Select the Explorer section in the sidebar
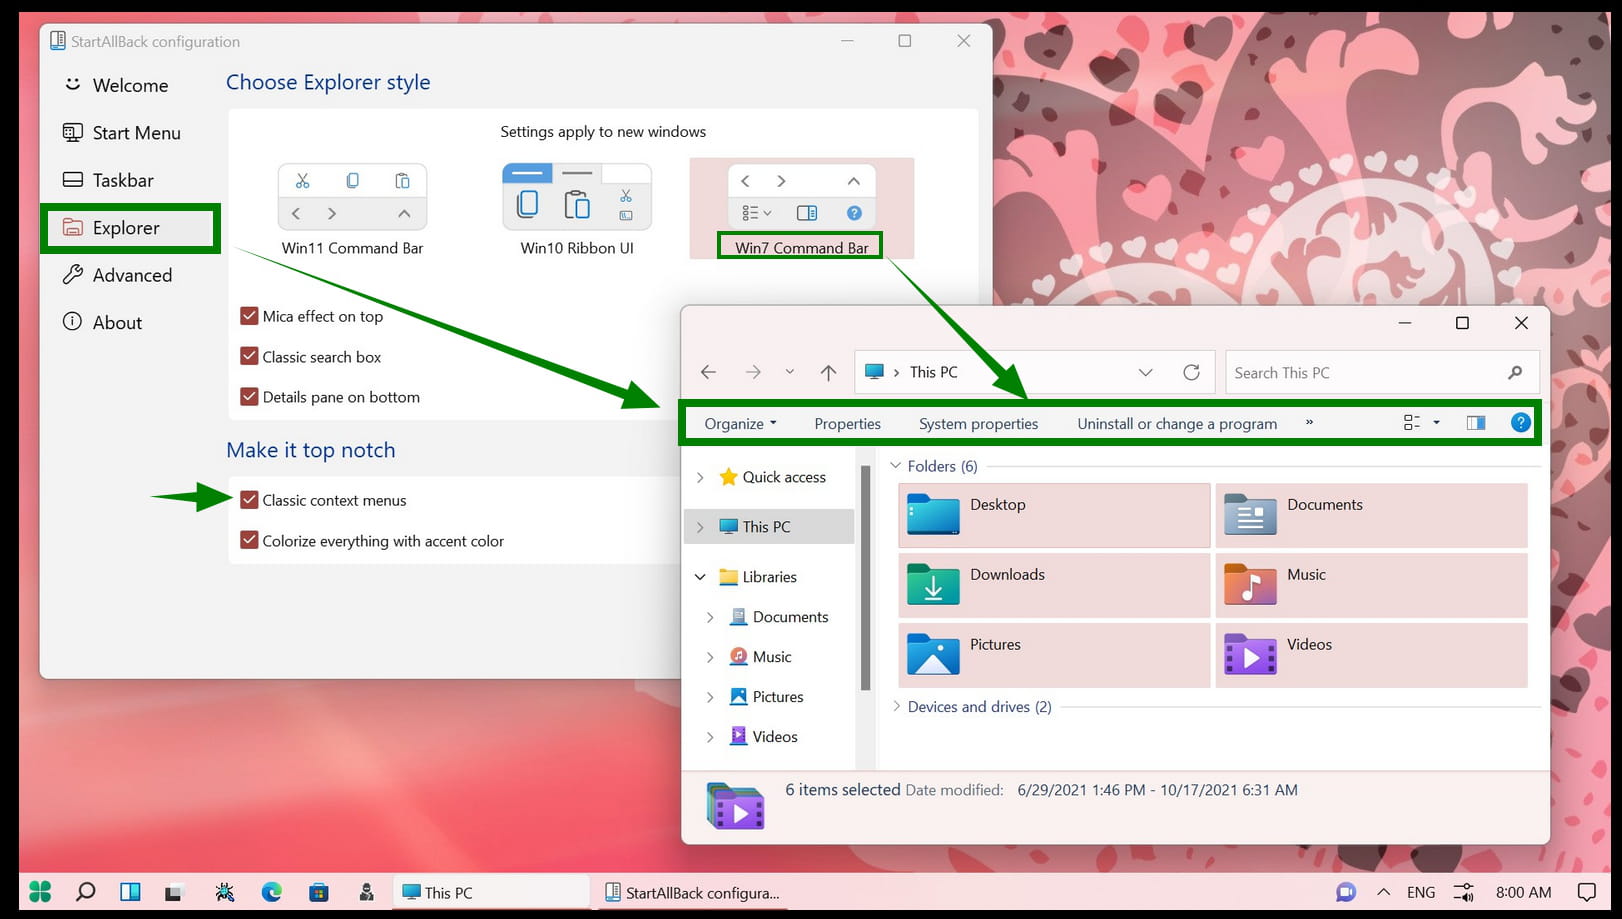 point(130,228)
